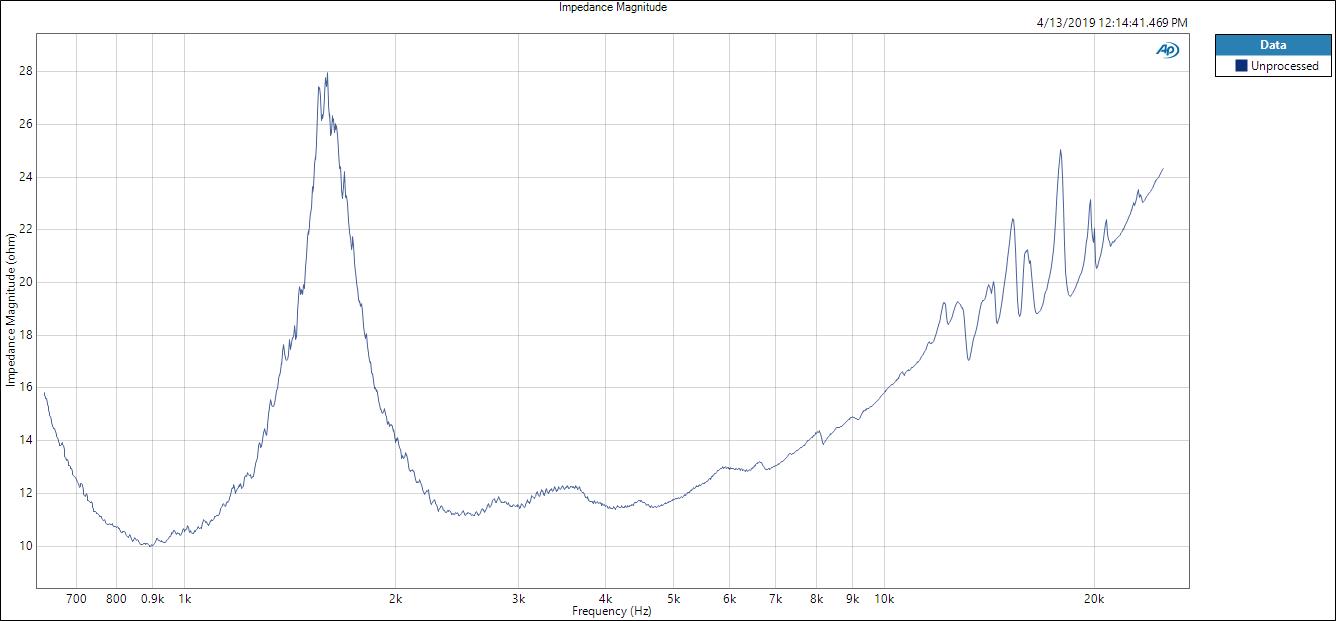Image resolution: width=1336 pixels, height=621 pixels.
Task: Click the Data legend header
Action: coord(1273,45)
